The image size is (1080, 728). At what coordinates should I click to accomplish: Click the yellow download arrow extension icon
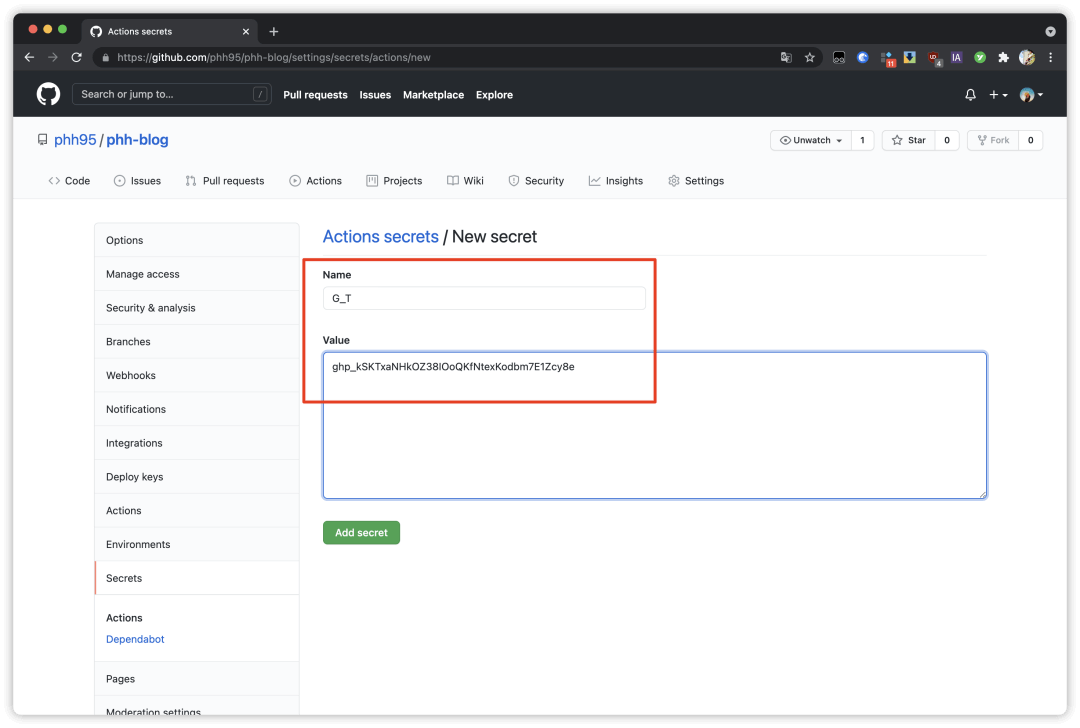[x=910, y=57]
